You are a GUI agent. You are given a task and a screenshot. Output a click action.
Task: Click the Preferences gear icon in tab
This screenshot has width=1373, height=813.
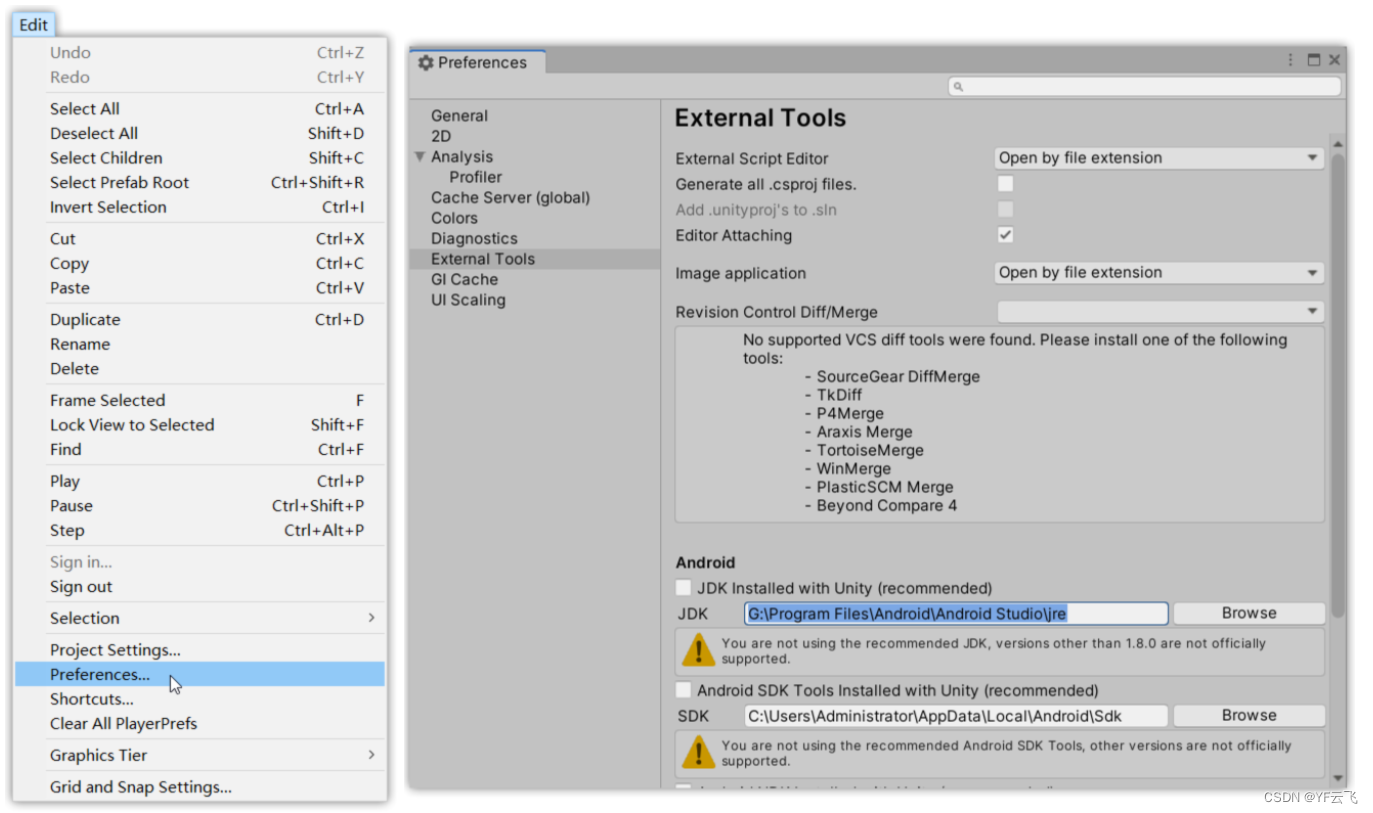(x=426, y=62)
